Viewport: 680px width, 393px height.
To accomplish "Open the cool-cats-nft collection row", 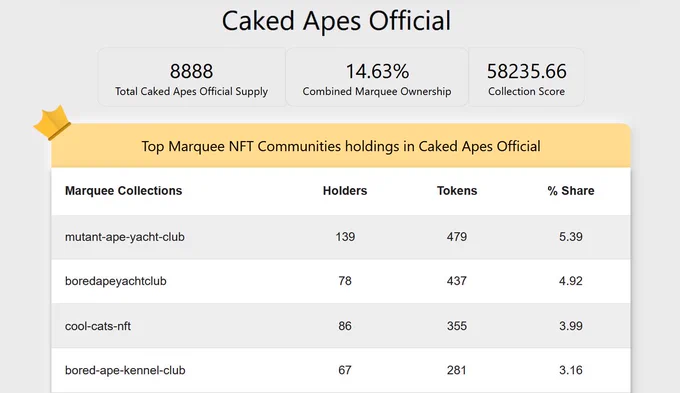I will (x=341, y=326).
